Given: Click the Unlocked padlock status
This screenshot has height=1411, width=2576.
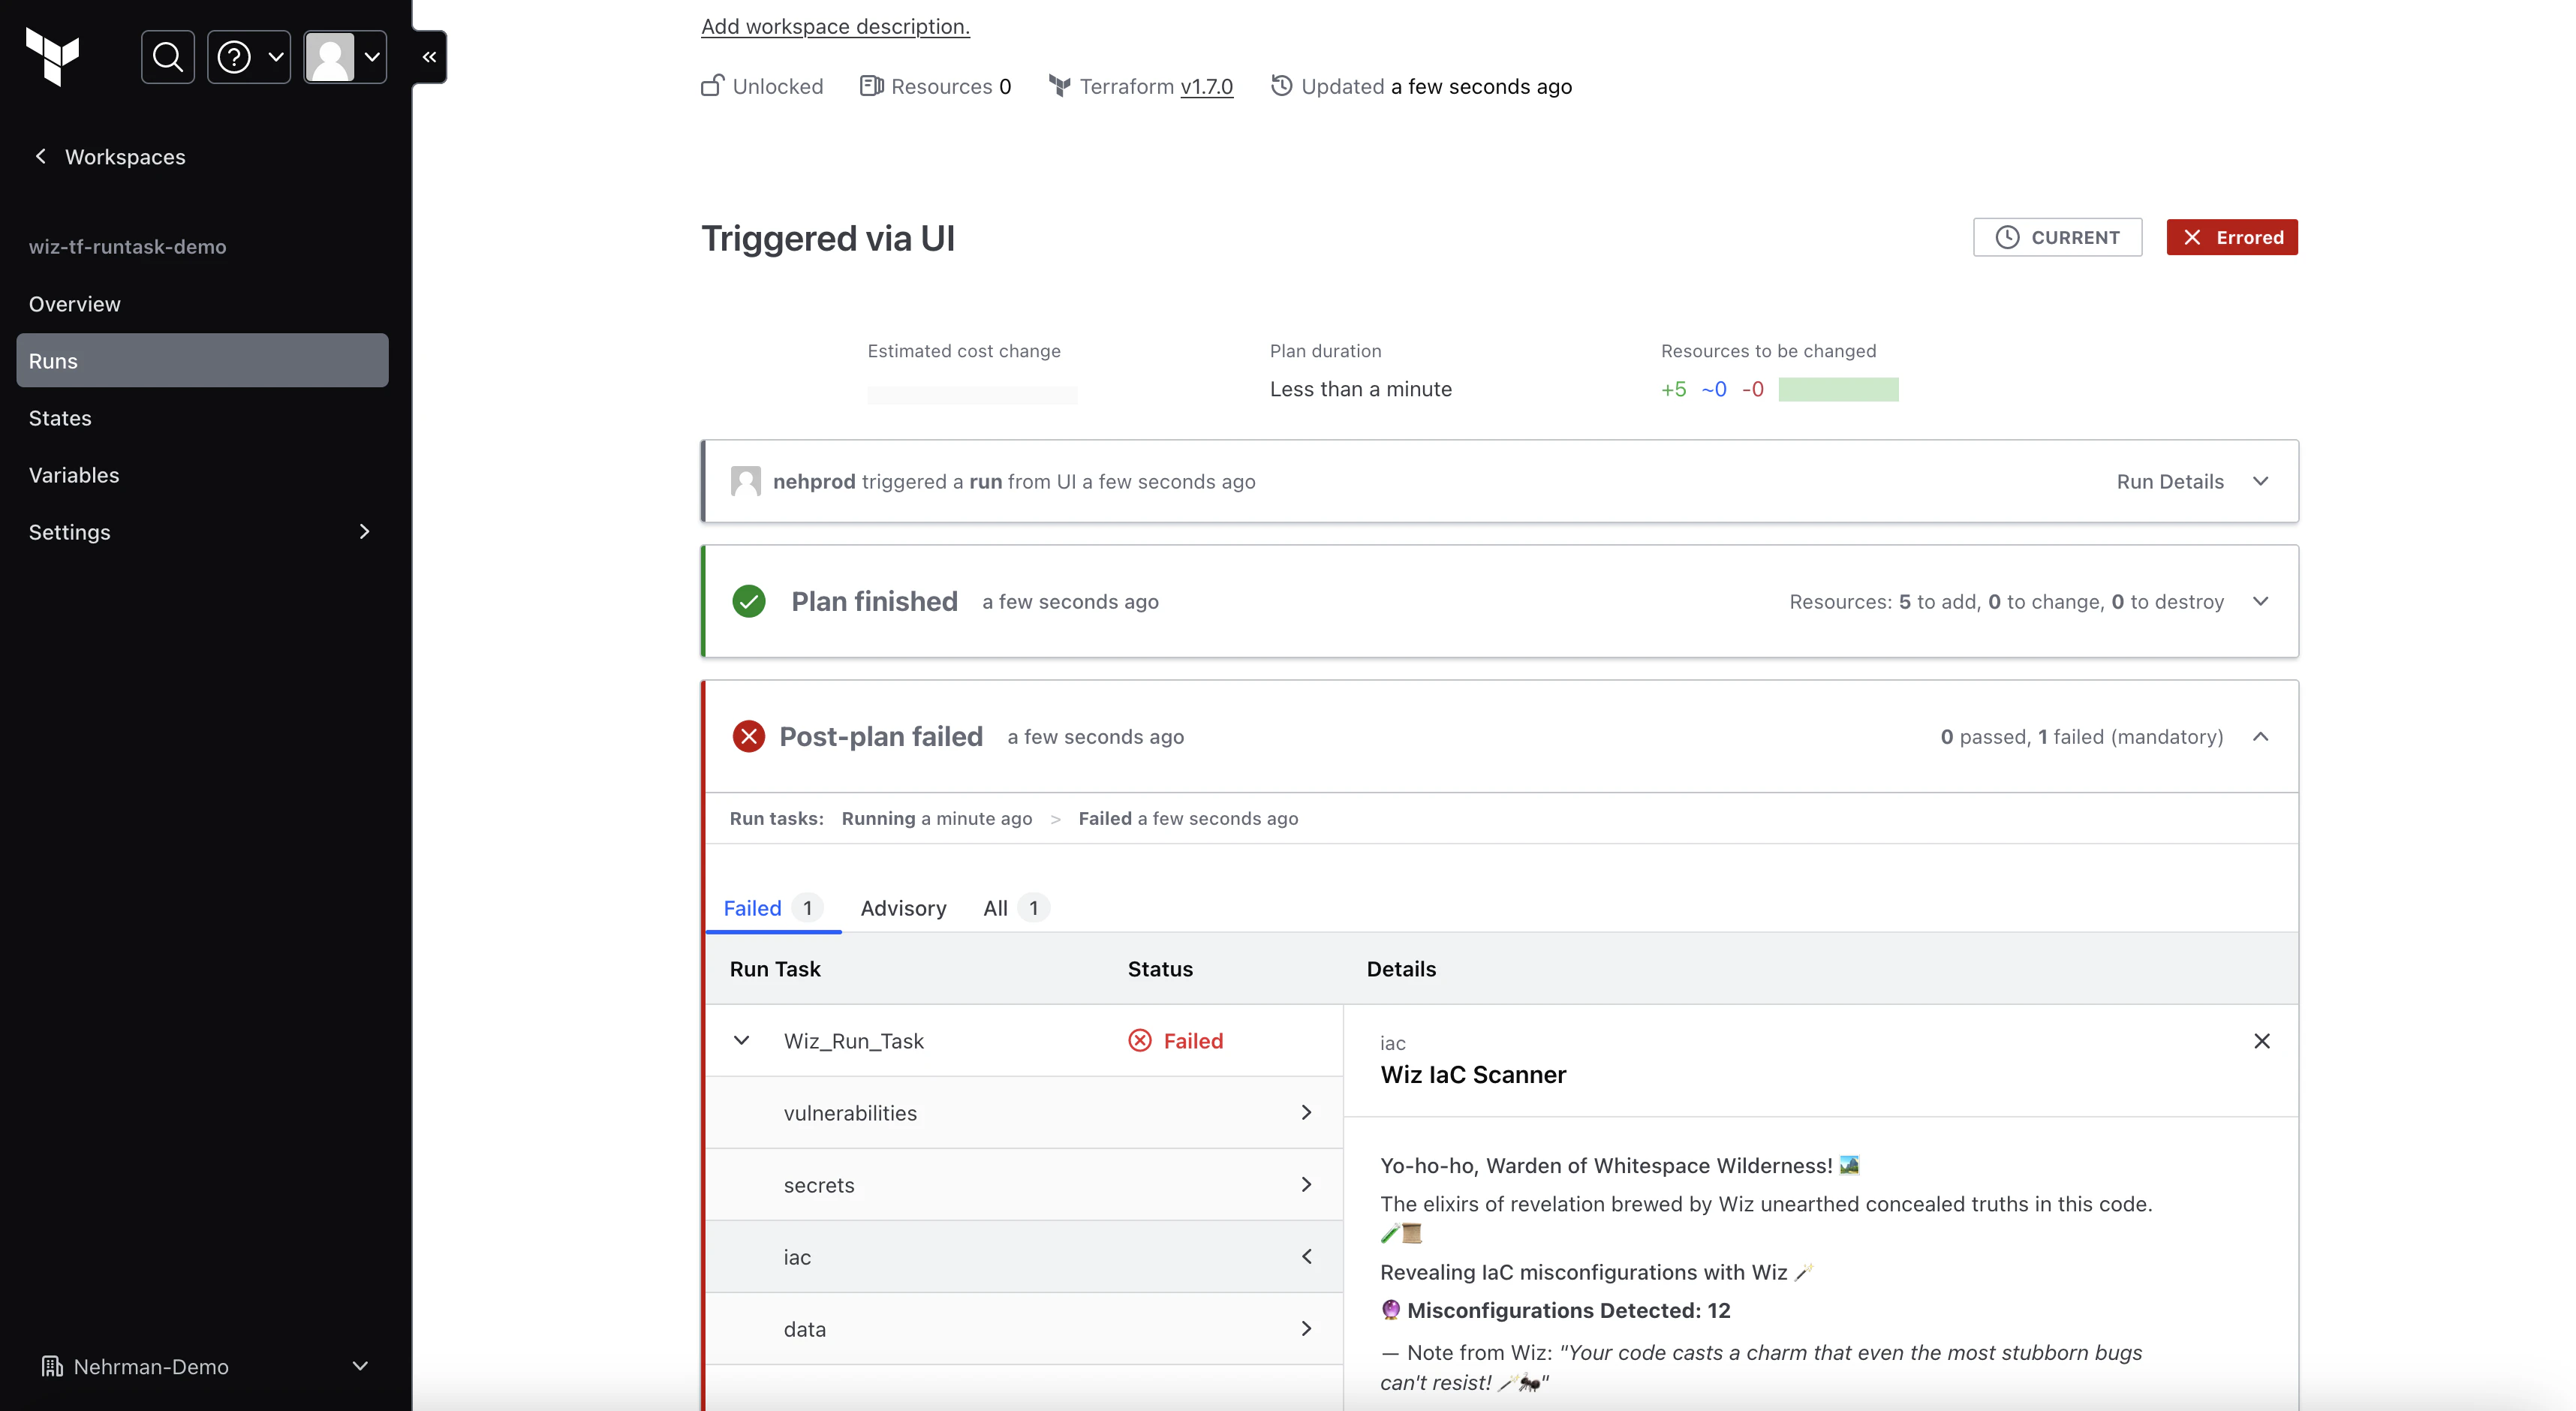Looking at the screenshot, I should (x=762, y=86).
